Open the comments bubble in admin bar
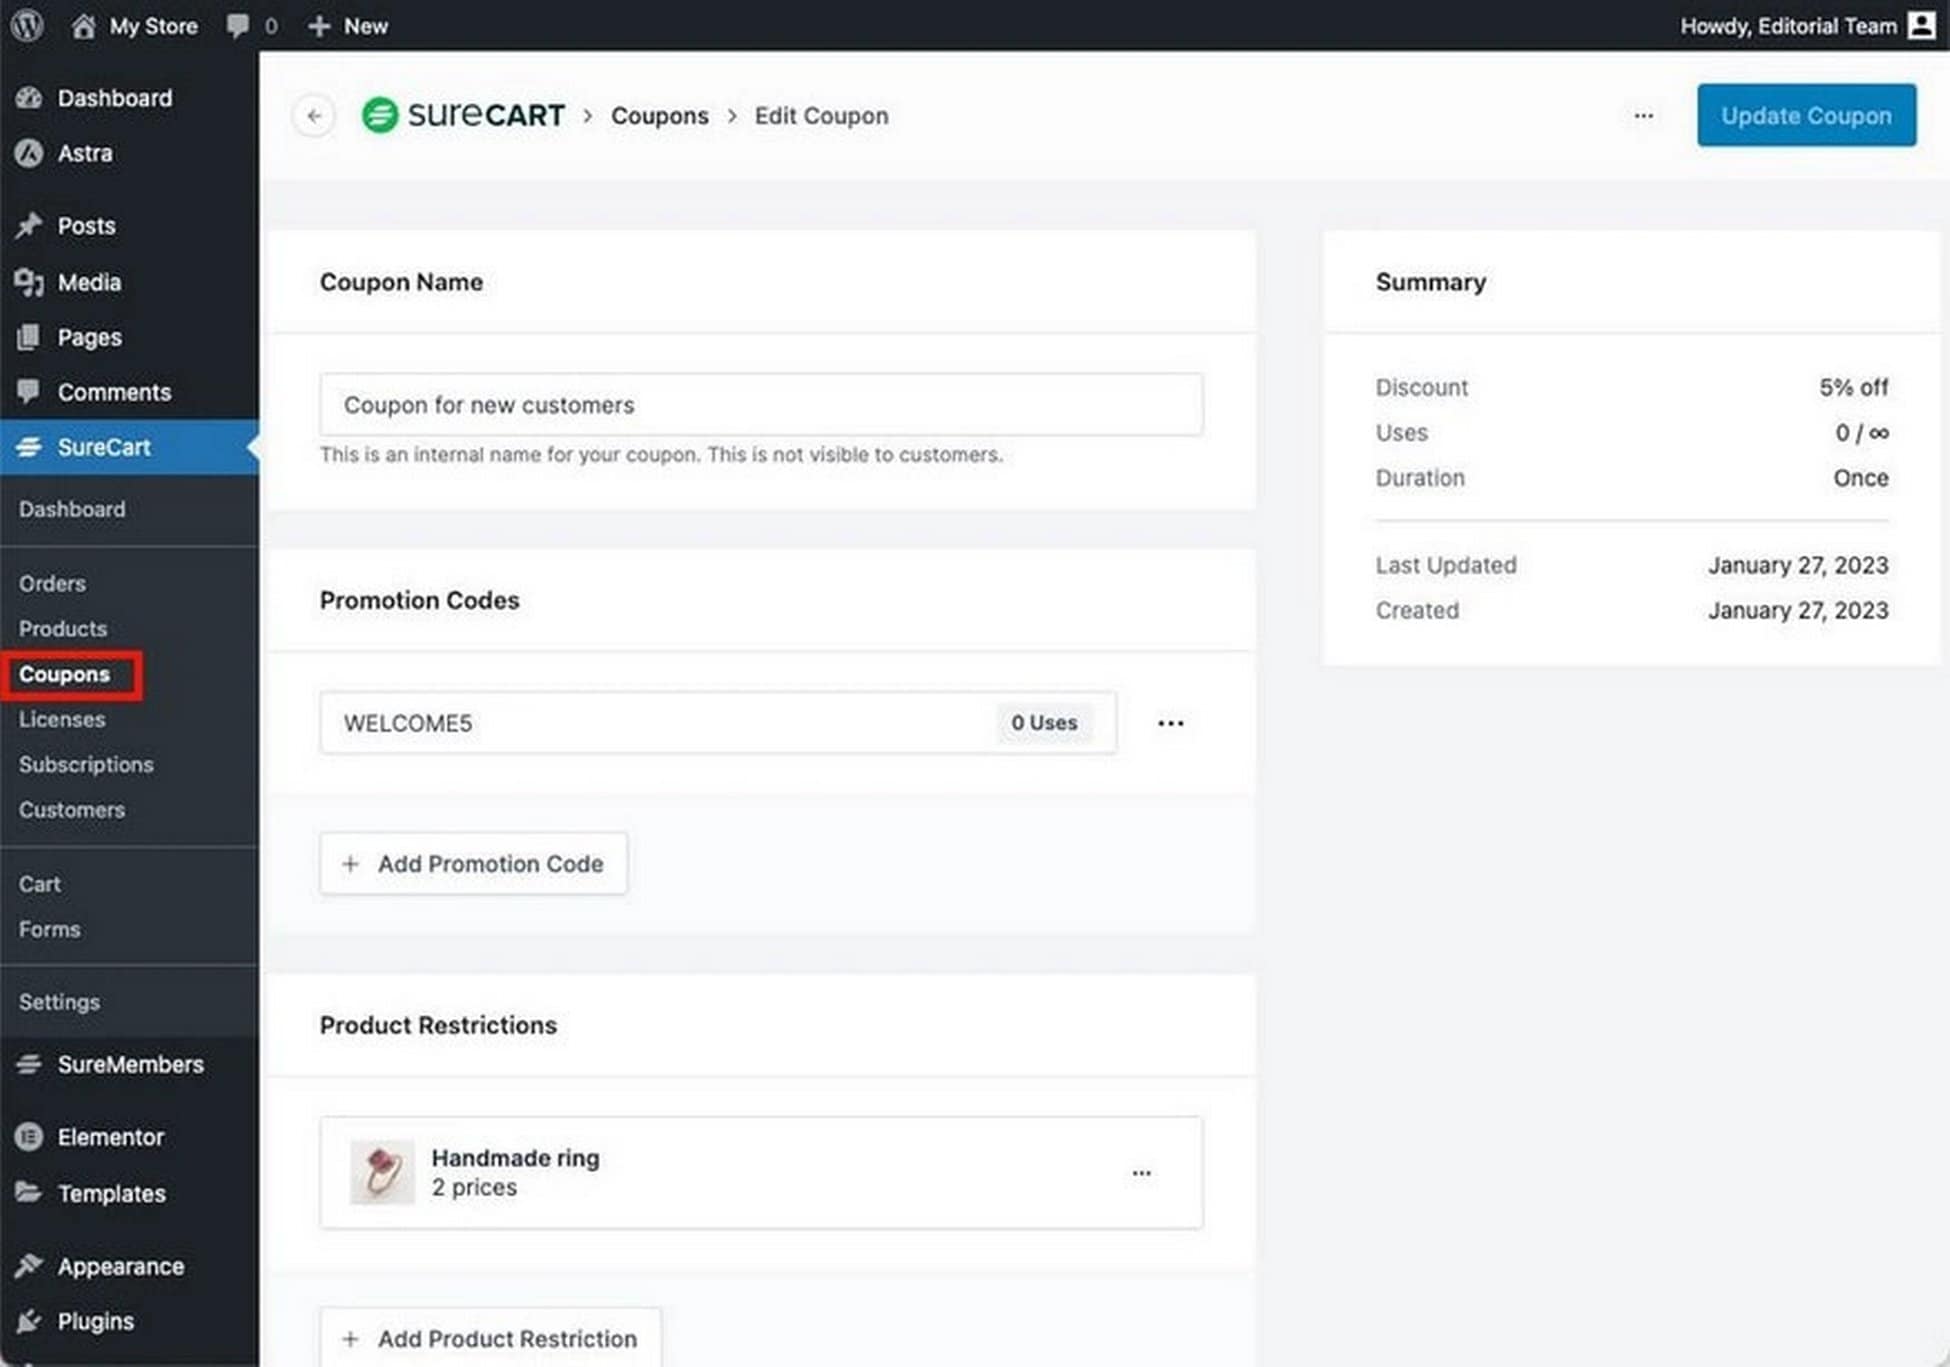Screen dimensions: 1950x1367 238,26
